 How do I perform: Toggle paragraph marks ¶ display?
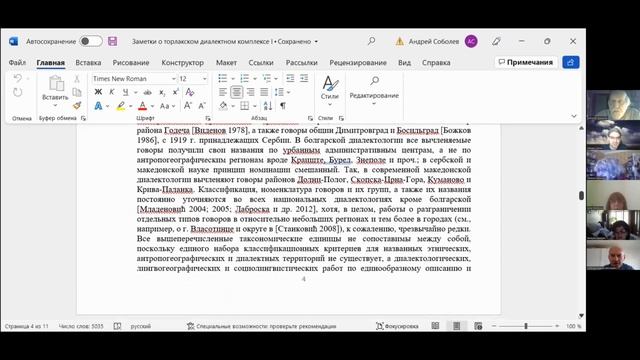pyautogui.click(x=282, y=106)
